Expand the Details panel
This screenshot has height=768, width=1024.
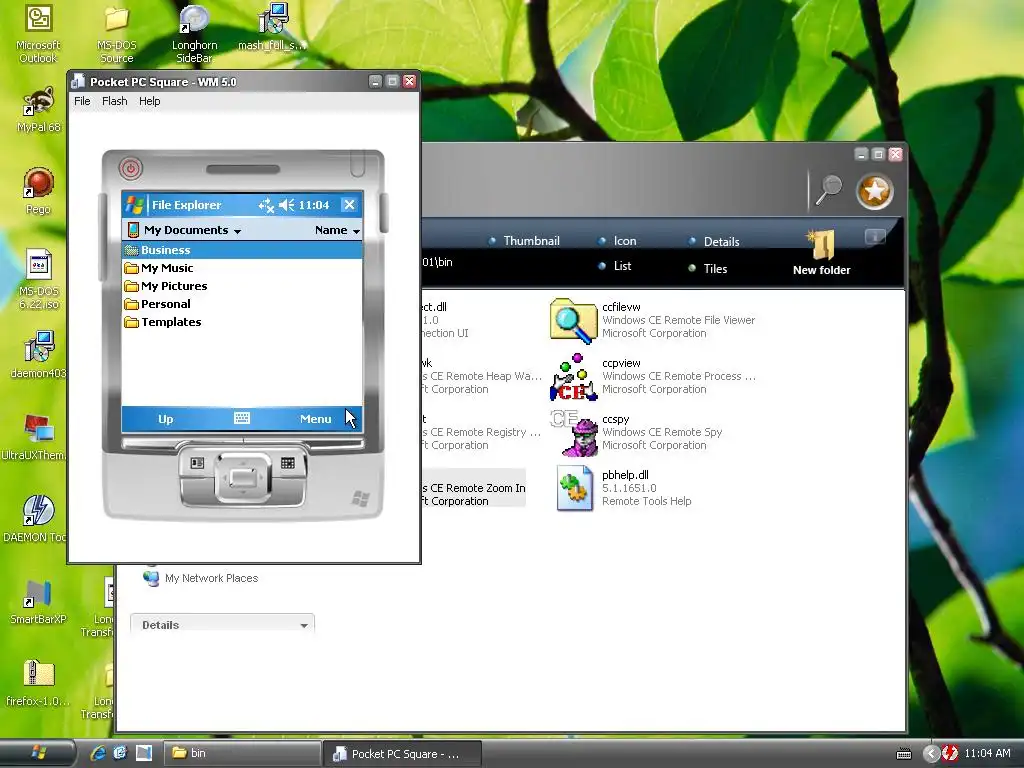point(222,625)
